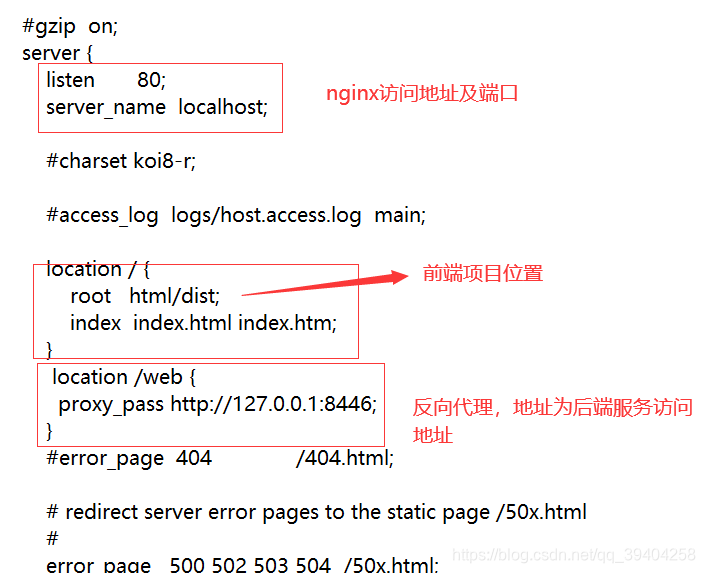The height and width of the screenshot is (573, 705).
Task: Click the 'server_name localhost;' line
Action: 157,108
